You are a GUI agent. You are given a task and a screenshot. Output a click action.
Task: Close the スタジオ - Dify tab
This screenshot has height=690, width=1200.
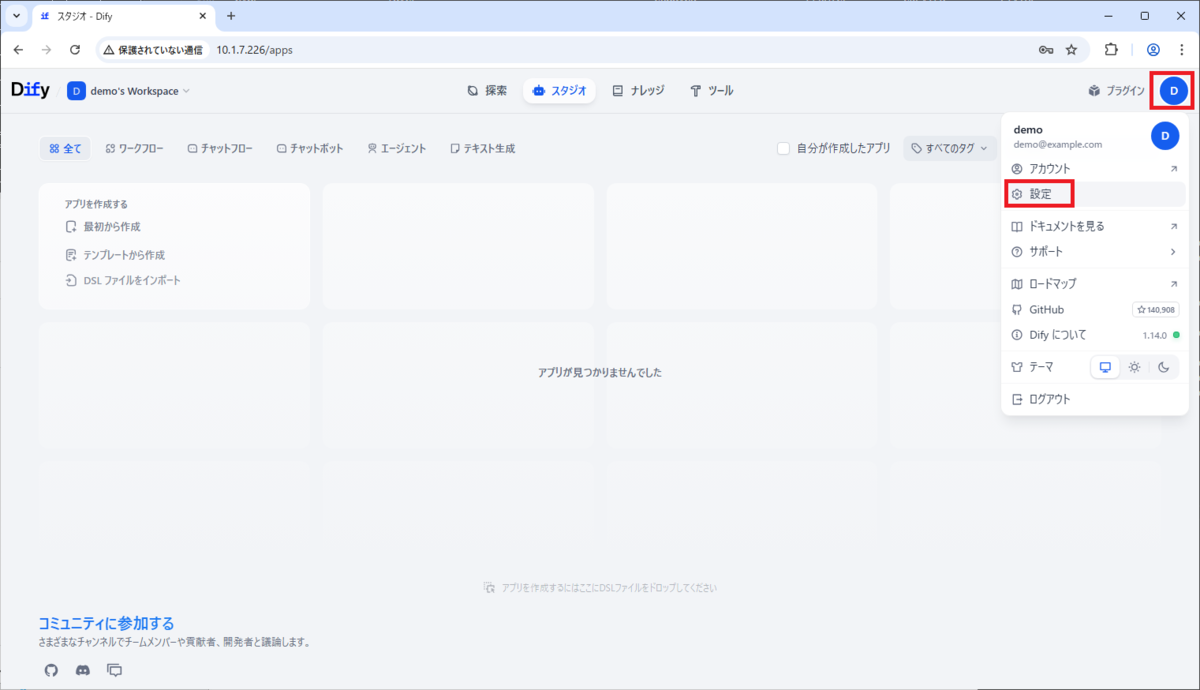(202, 16)
